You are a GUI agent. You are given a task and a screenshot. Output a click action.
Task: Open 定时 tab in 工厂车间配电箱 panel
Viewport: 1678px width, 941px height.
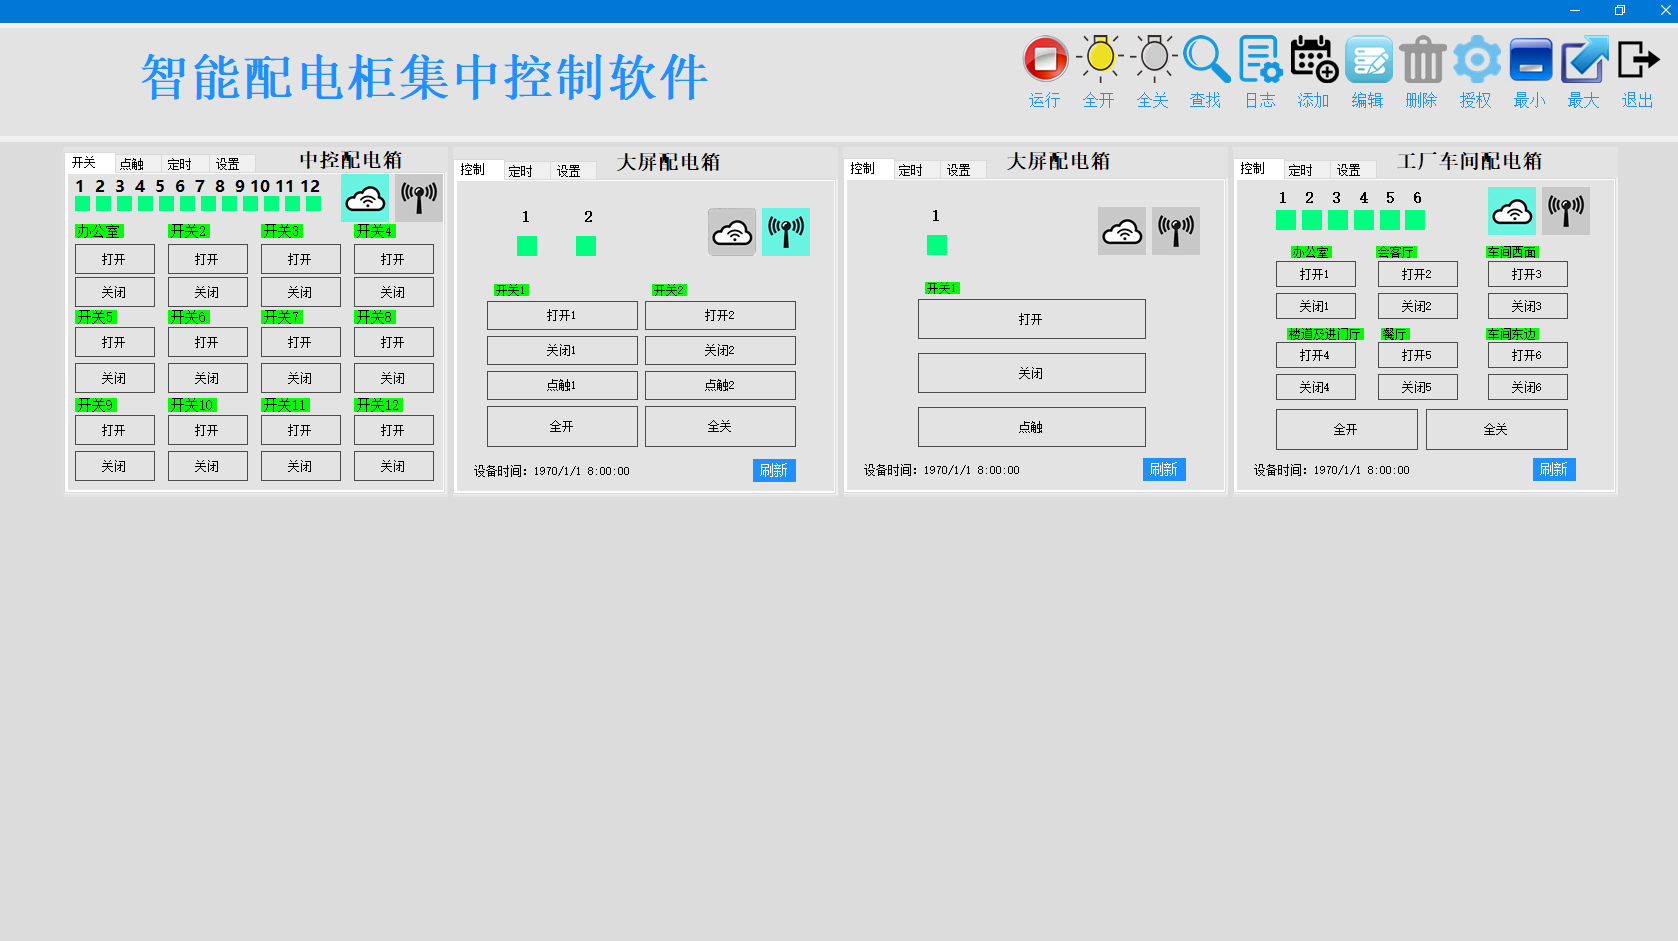(1300, 170)
